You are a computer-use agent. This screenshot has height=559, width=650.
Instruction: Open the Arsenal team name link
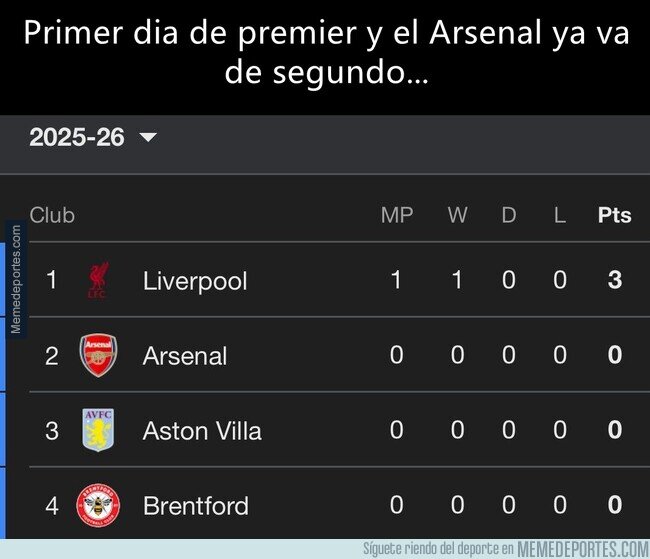[x=185, y=356]
